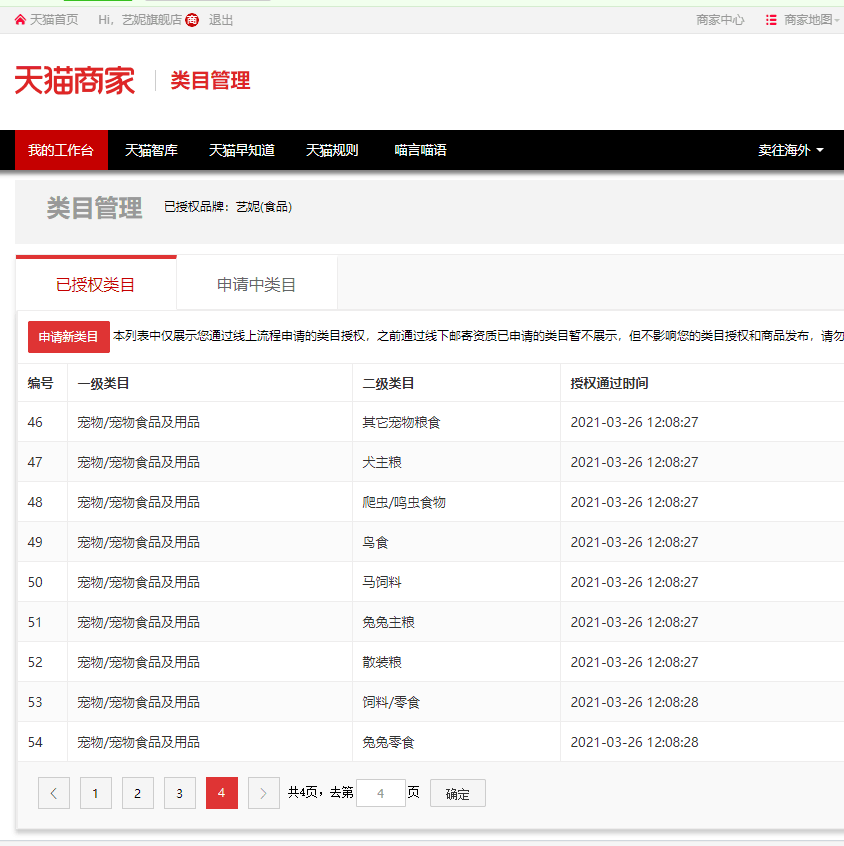
Task: Open 天猫早知道 in the navigation bar
Action: (x=242, y=150)
